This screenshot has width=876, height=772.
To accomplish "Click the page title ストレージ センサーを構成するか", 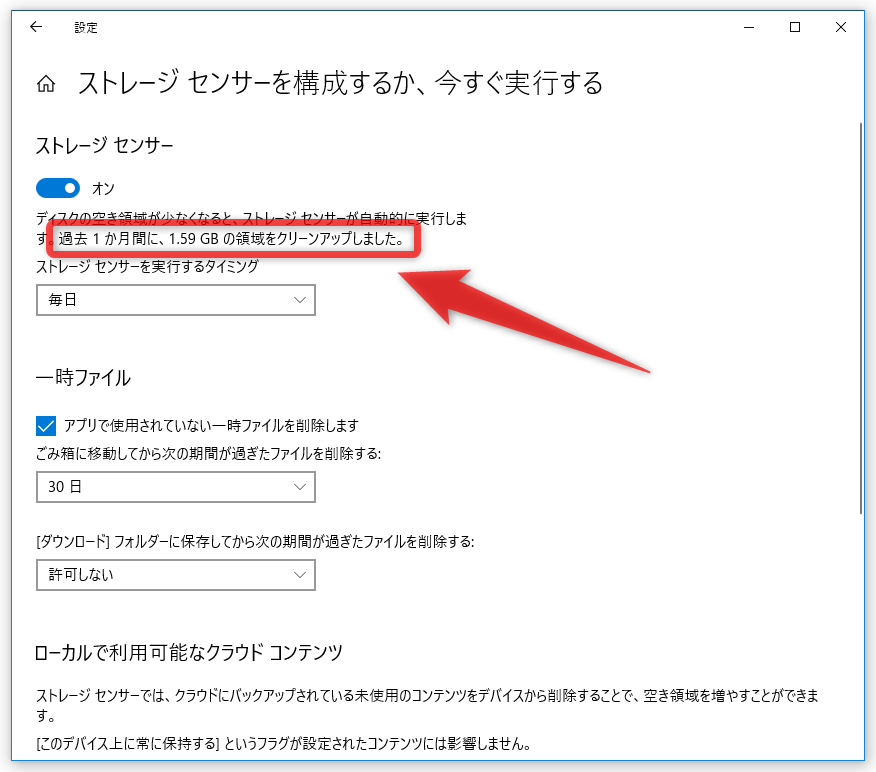I will coord(341,83).
